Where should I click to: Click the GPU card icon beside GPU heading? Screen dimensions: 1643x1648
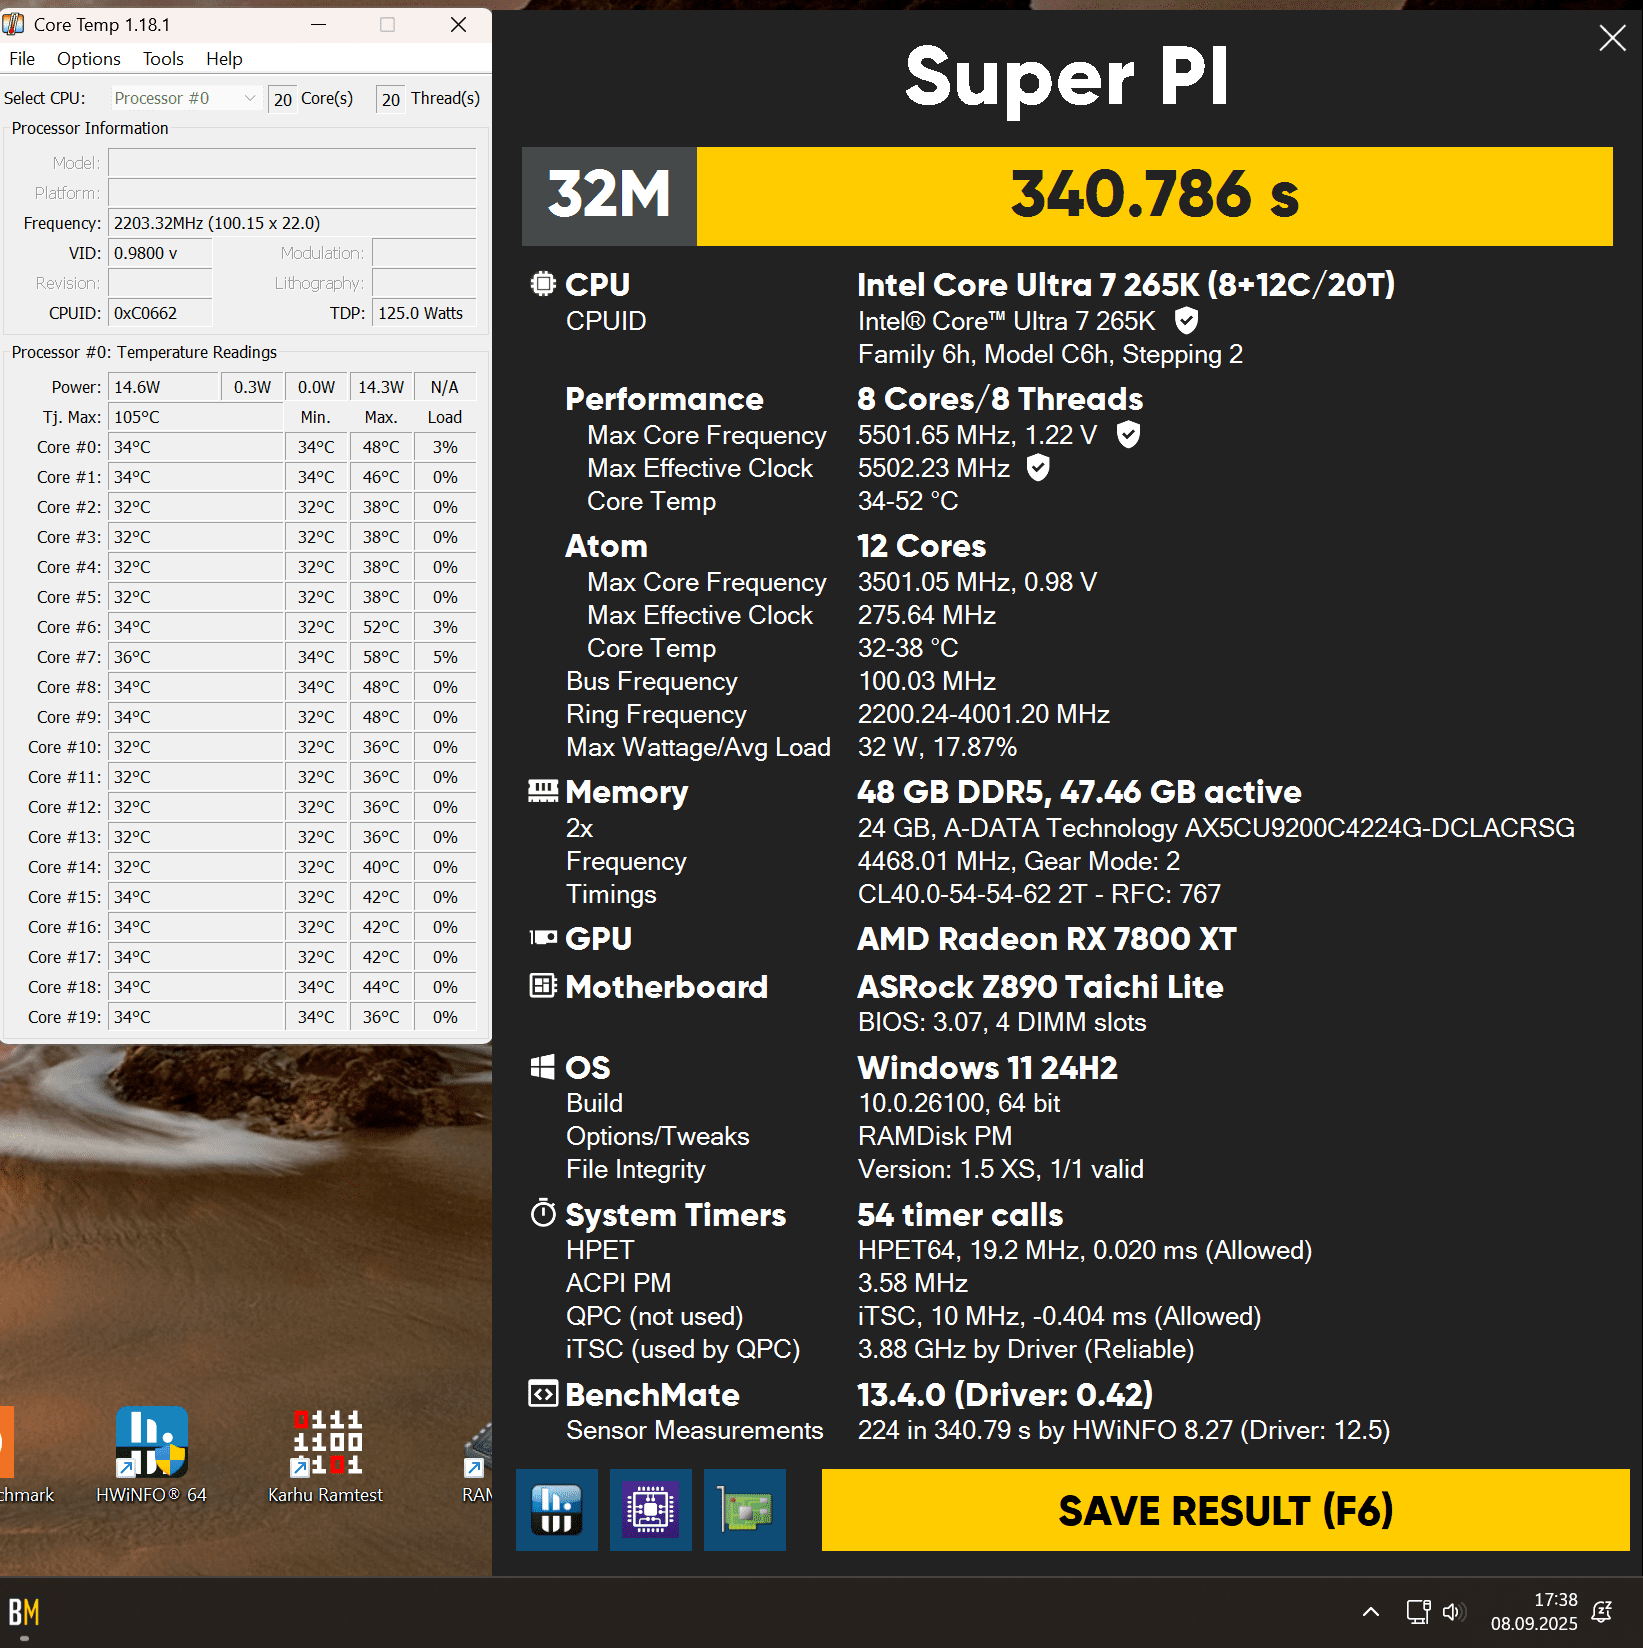[543, 938]
